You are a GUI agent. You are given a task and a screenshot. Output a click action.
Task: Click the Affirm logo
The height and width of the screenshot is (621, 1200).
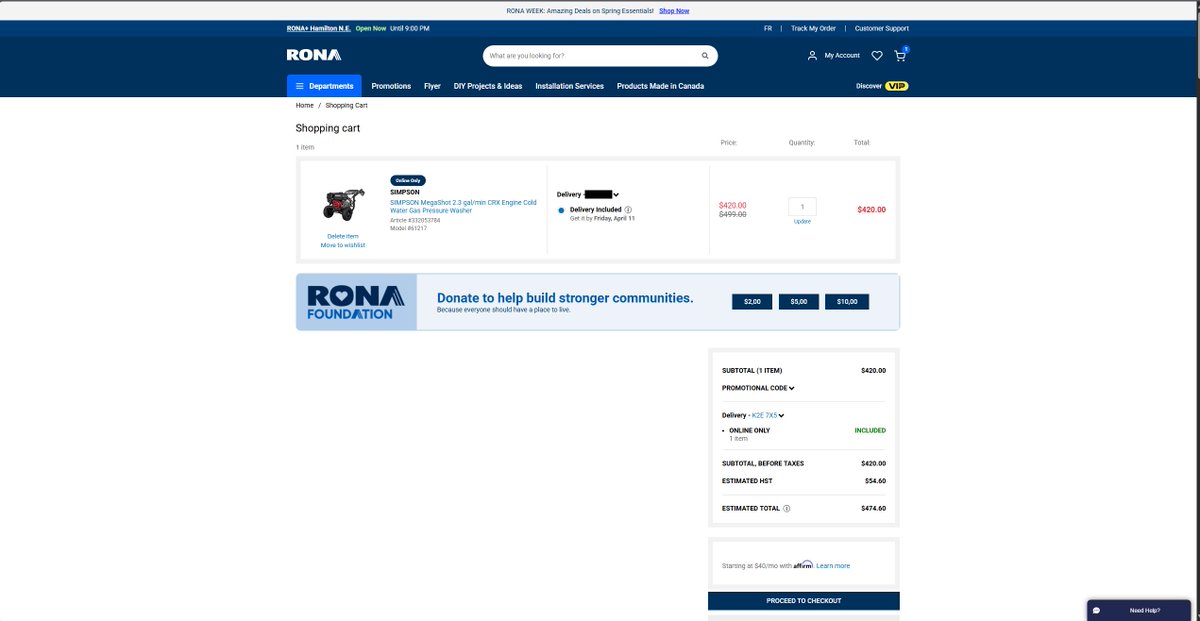(x=804, y=565)
